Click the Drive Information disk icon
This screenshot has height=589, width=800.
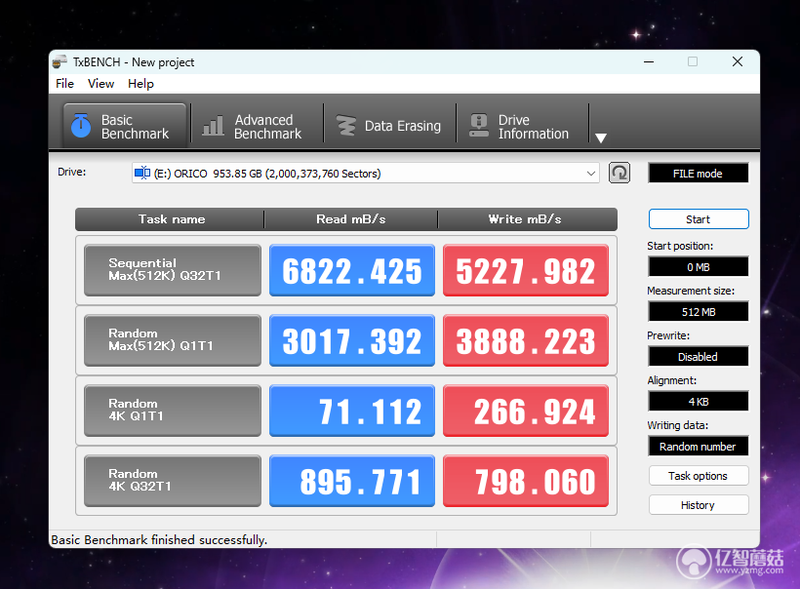(479, 126)
